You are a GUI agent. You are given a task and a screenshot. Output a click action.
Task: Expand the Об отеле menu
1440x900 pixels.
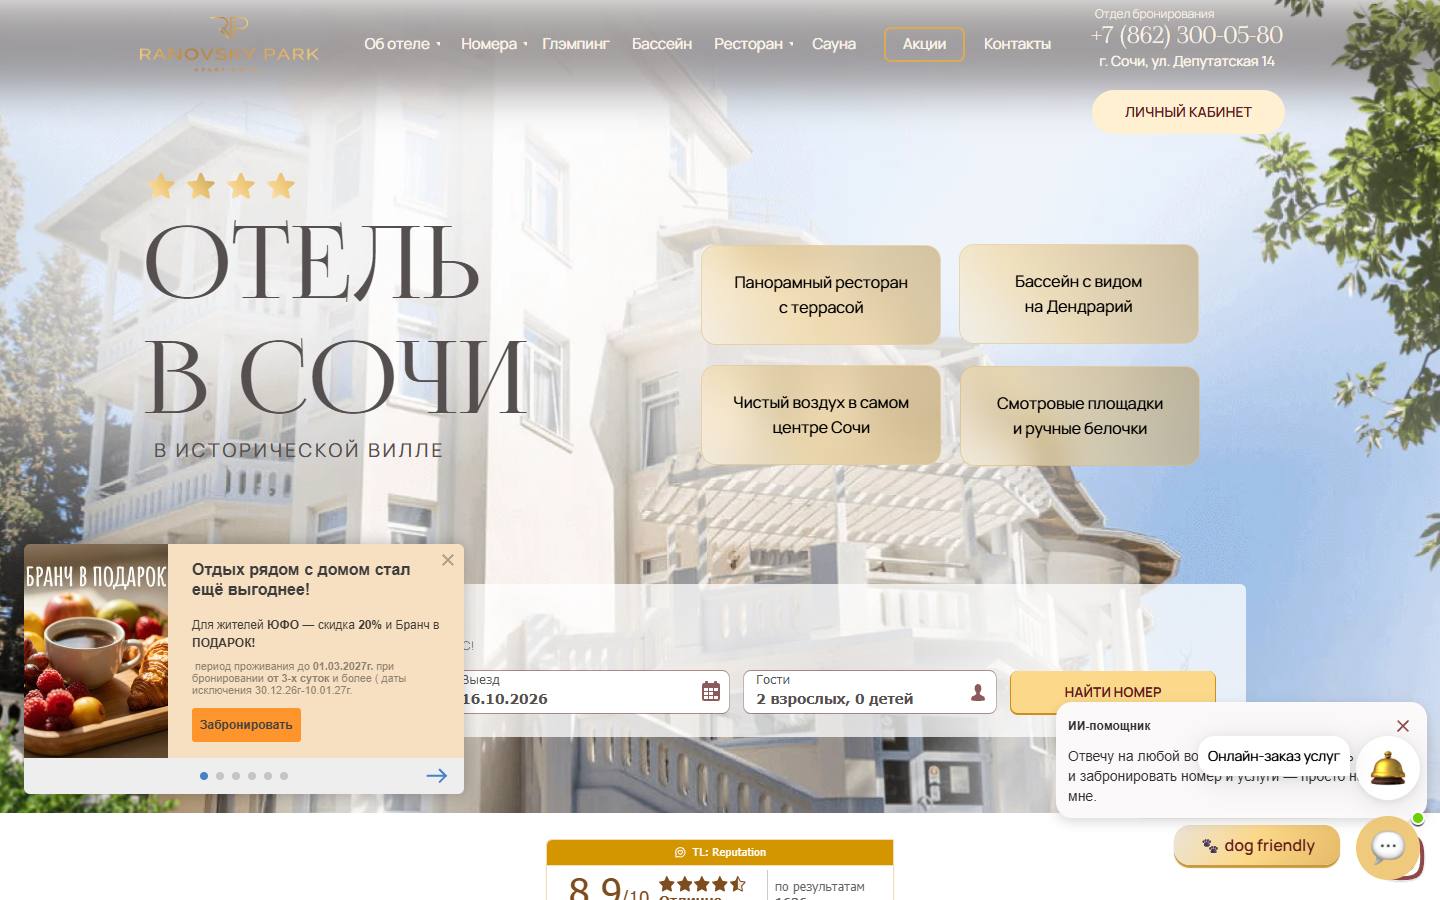[402, 44]
